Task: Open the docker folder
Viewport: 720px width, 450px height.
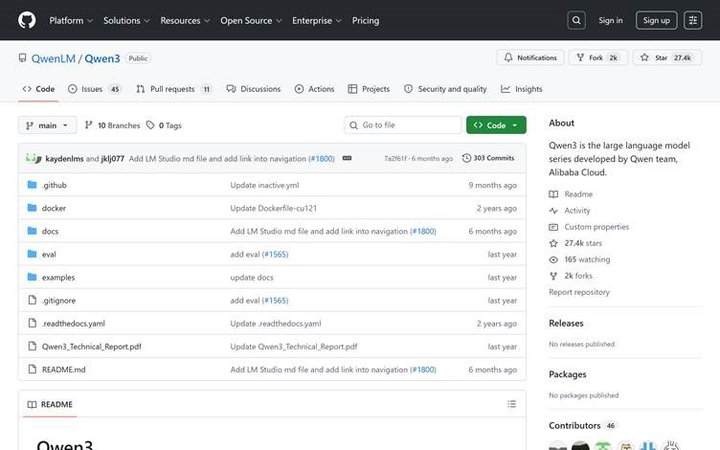Action: pos(54,208)
